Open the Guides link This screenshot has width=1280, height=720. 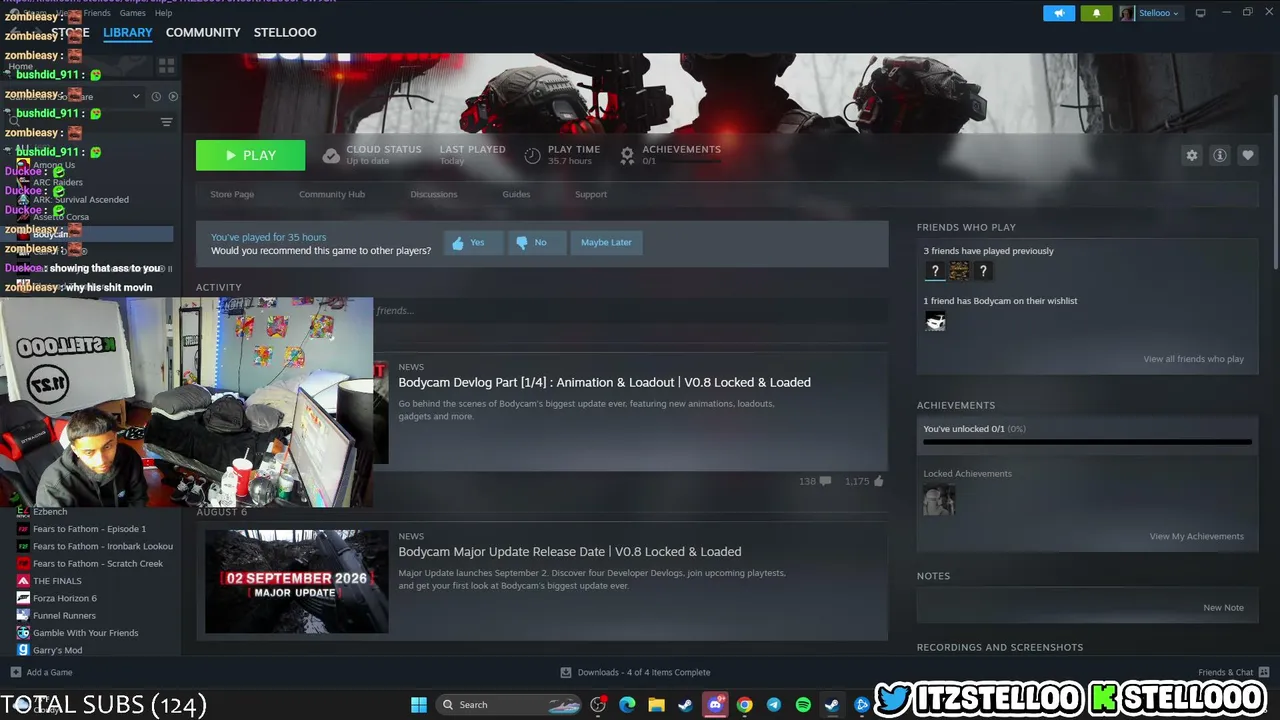click(x=516, y=194)
